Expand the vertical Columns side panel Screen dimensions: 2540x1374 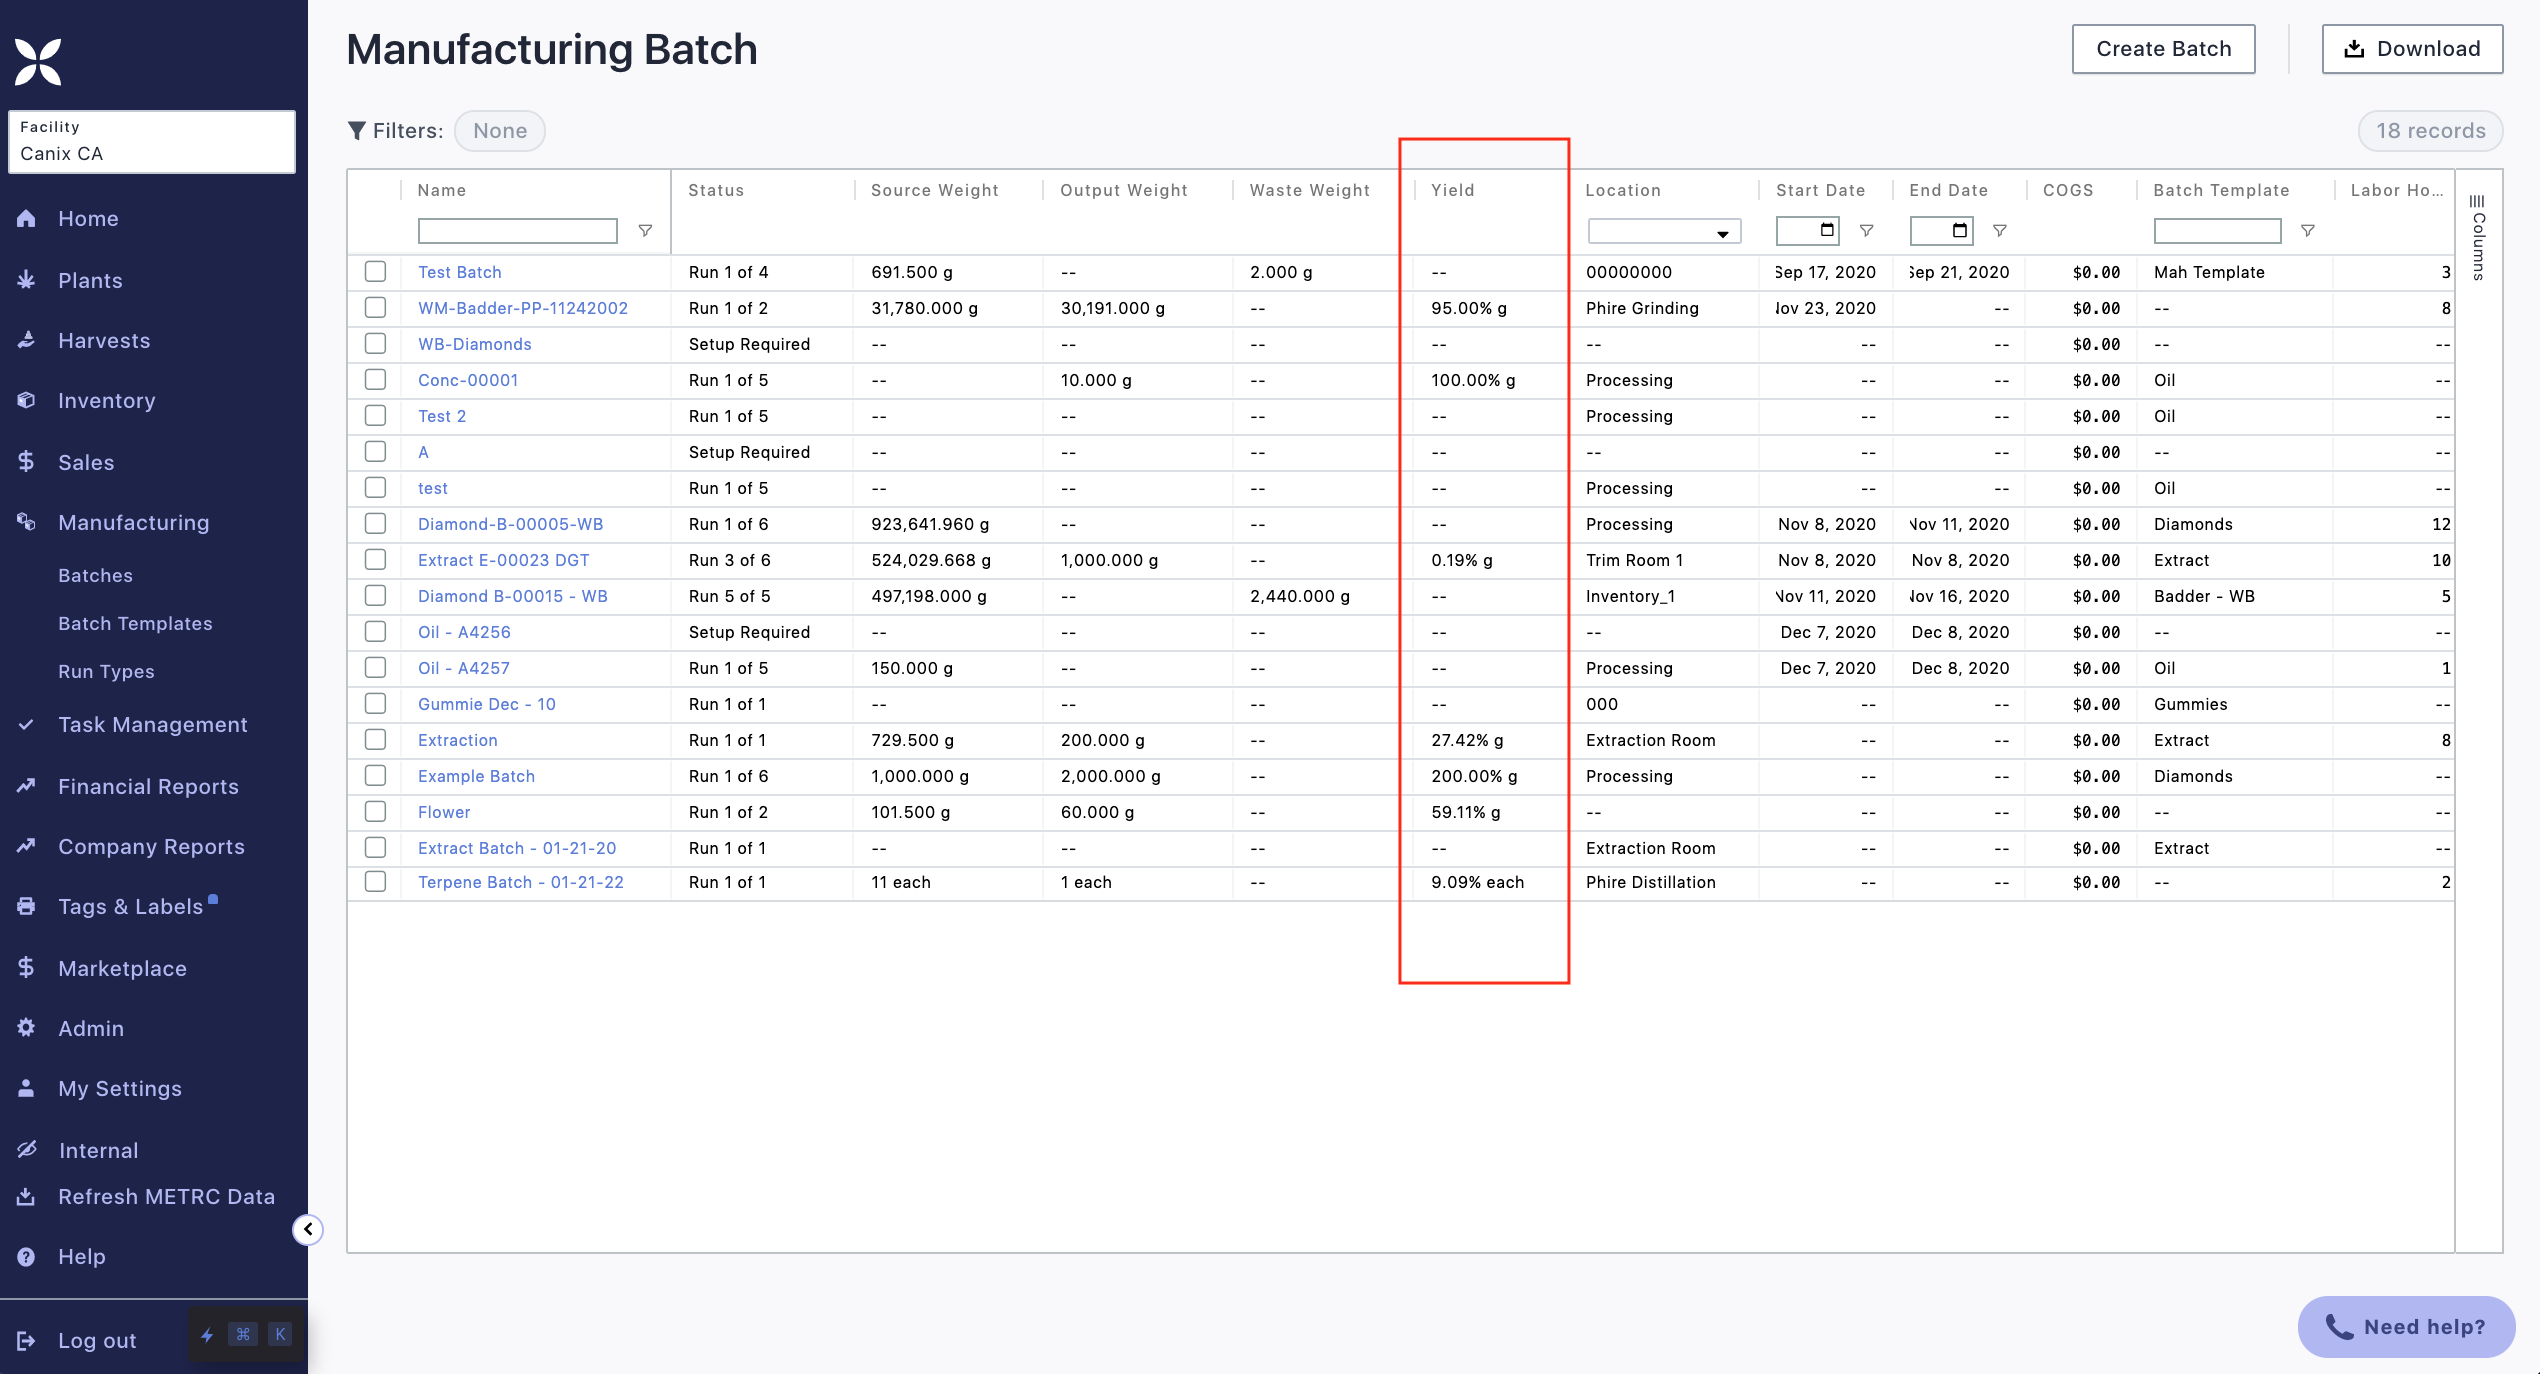coord(2478,237)
